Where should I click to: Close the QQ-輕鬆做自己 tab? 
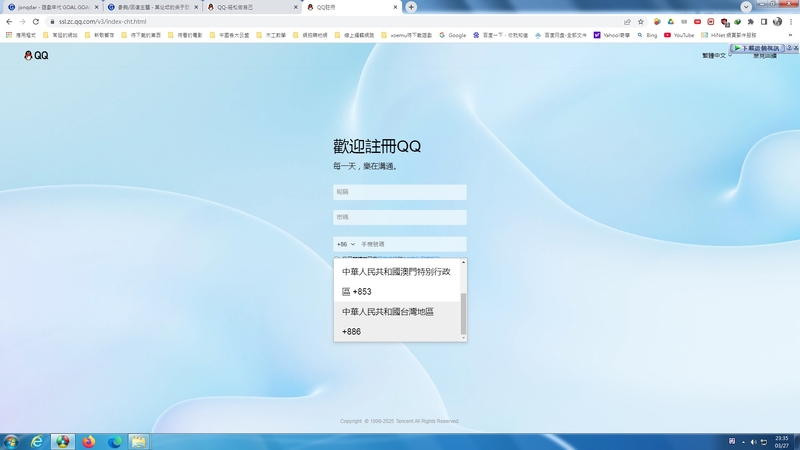click(x=295, y=7)
